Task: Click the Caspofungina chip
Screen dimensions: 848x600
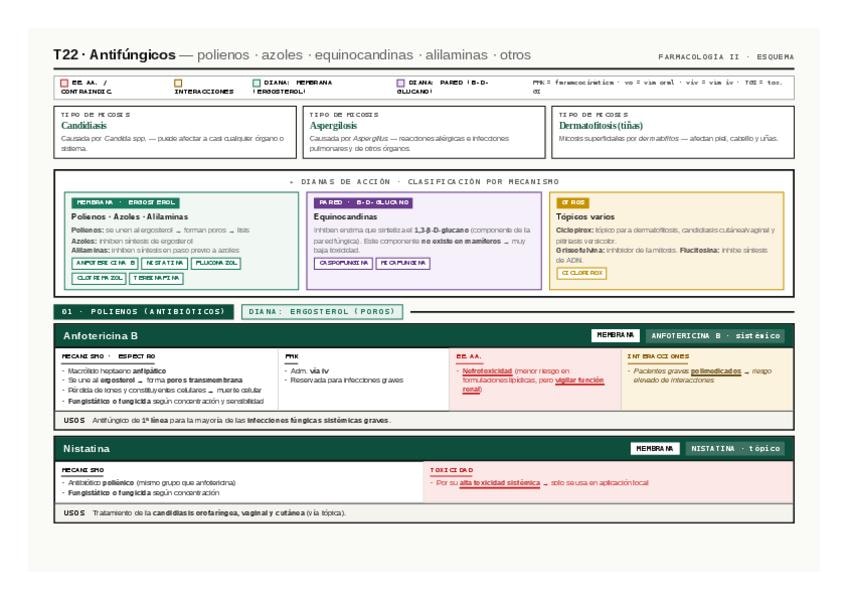Action: [x=343, y=263]
